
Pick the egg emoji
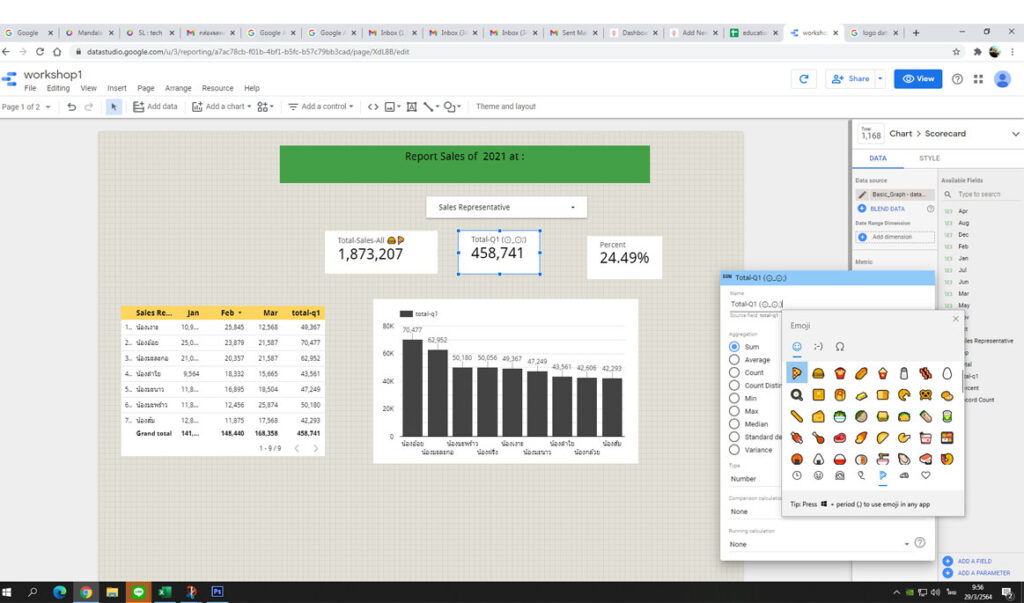(x=947, y=374)
